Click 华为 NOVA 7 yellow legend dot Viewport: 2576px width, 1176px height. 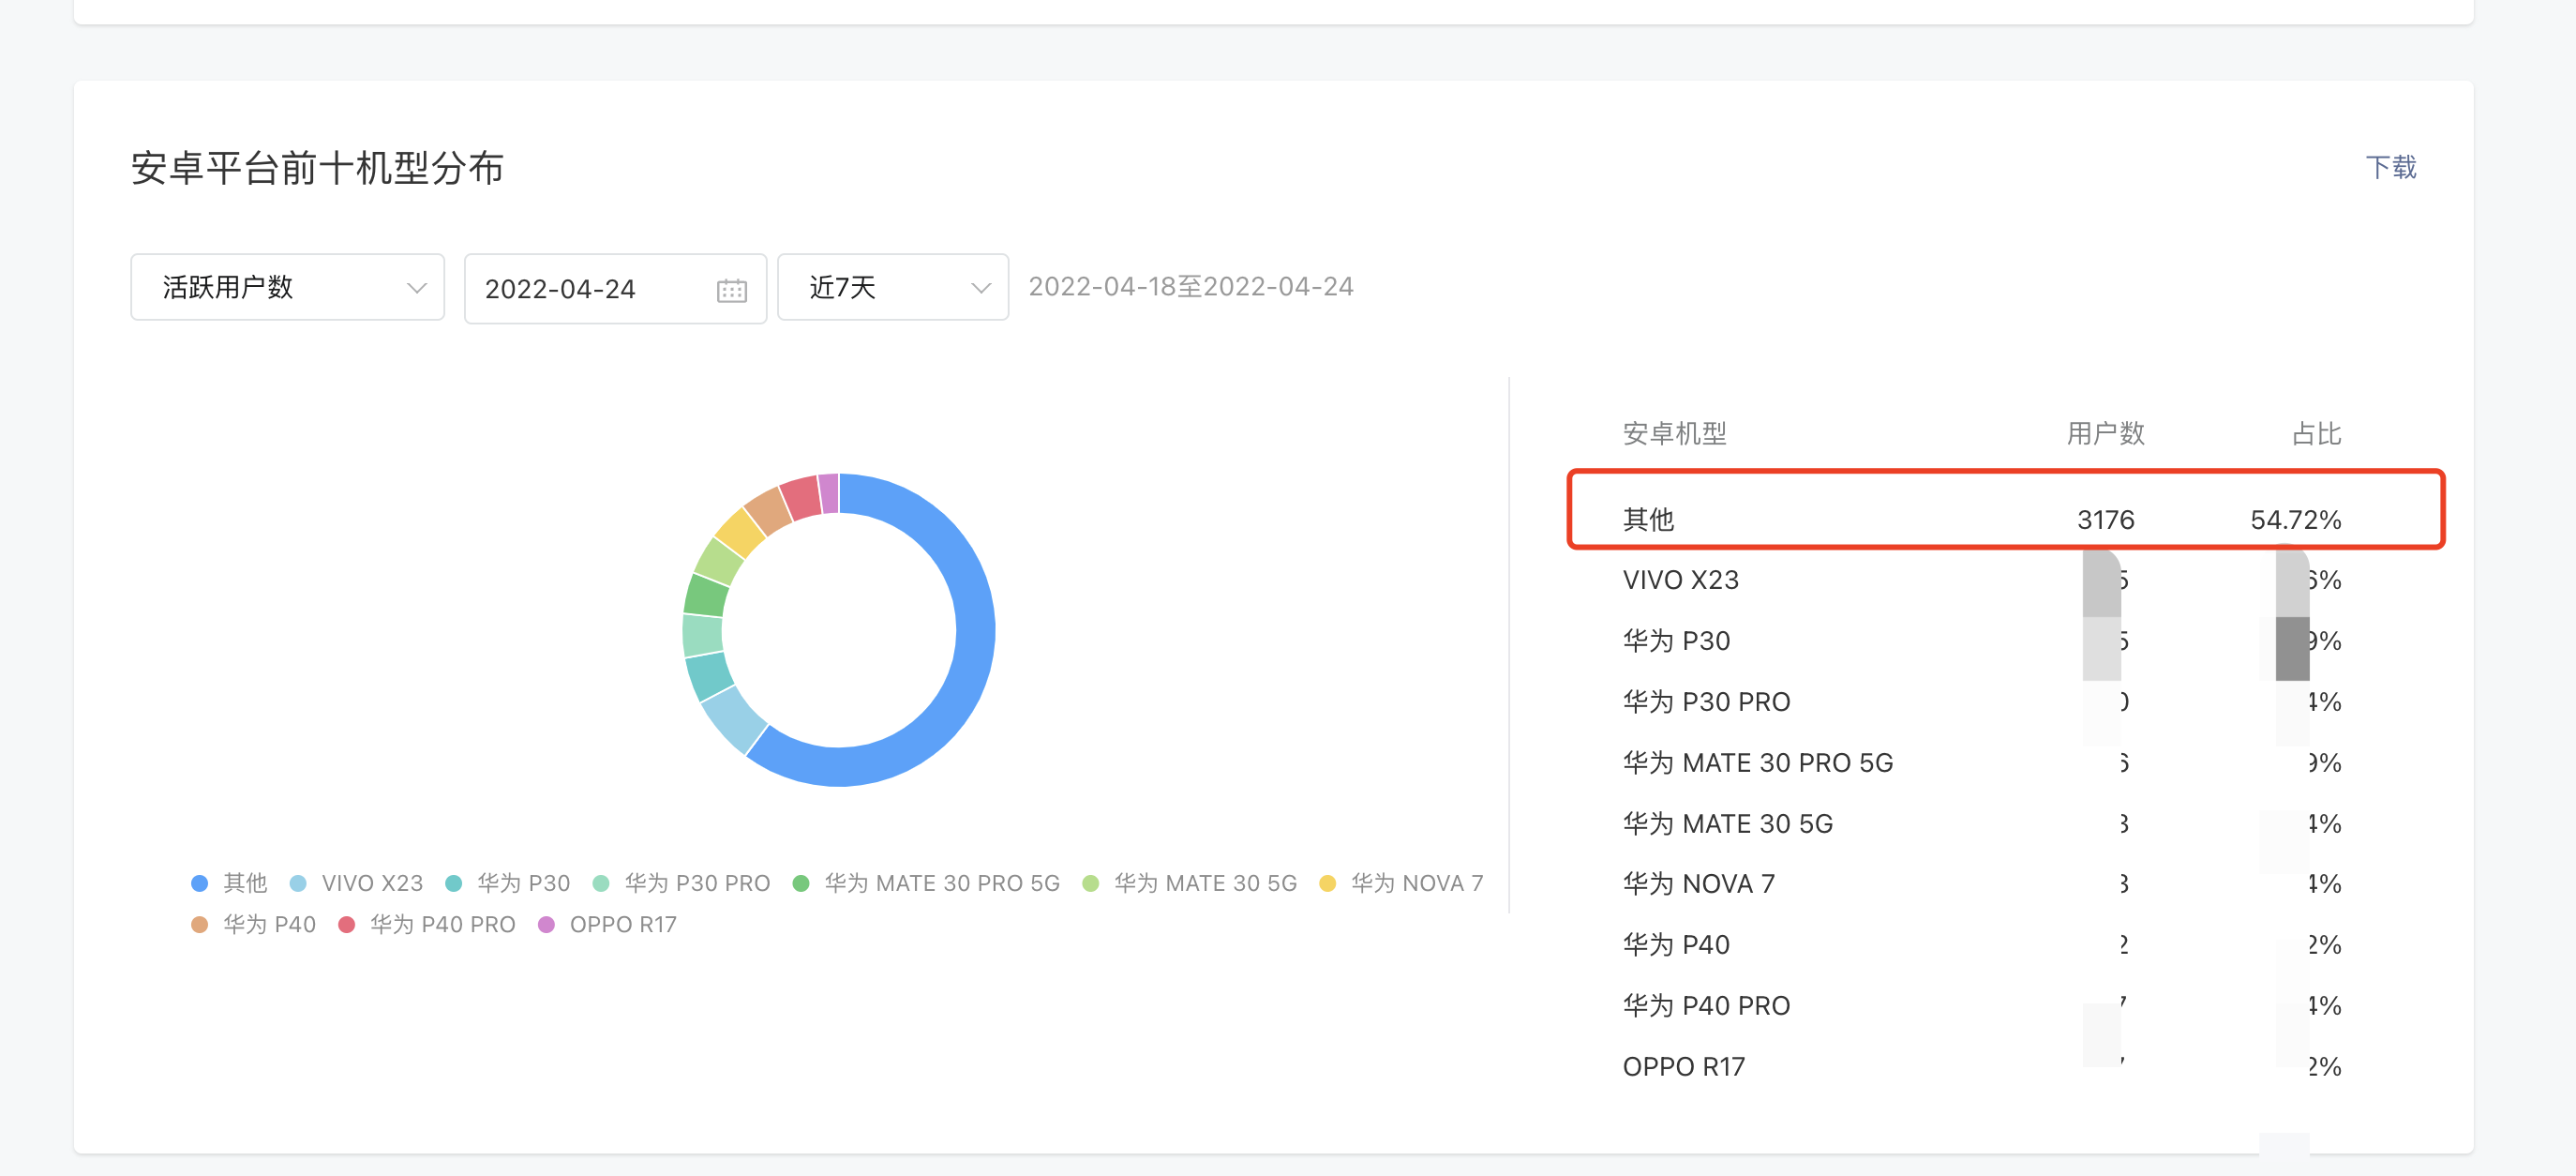pos(1328,883)
